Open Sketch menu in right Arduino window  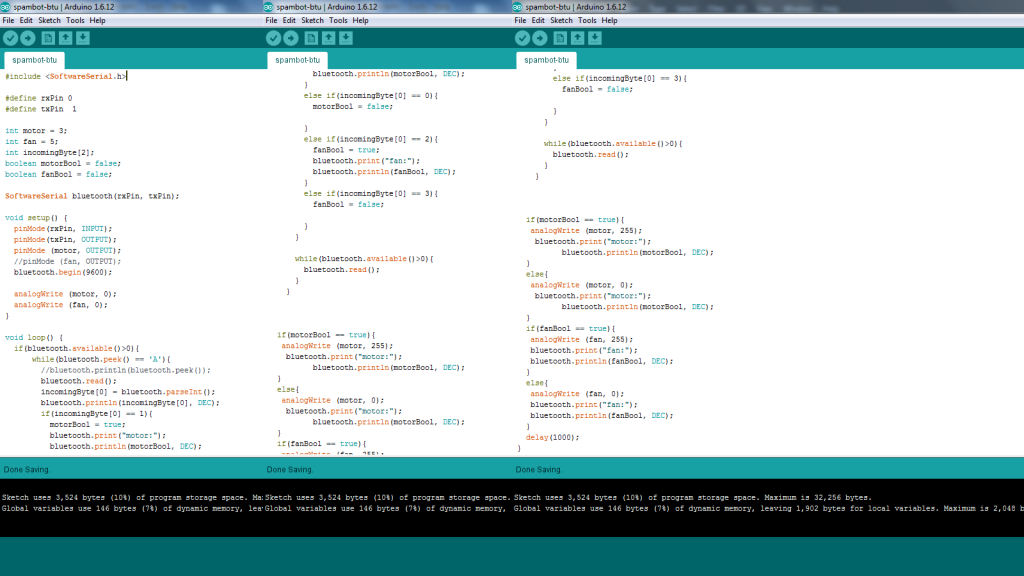point(561,20)
